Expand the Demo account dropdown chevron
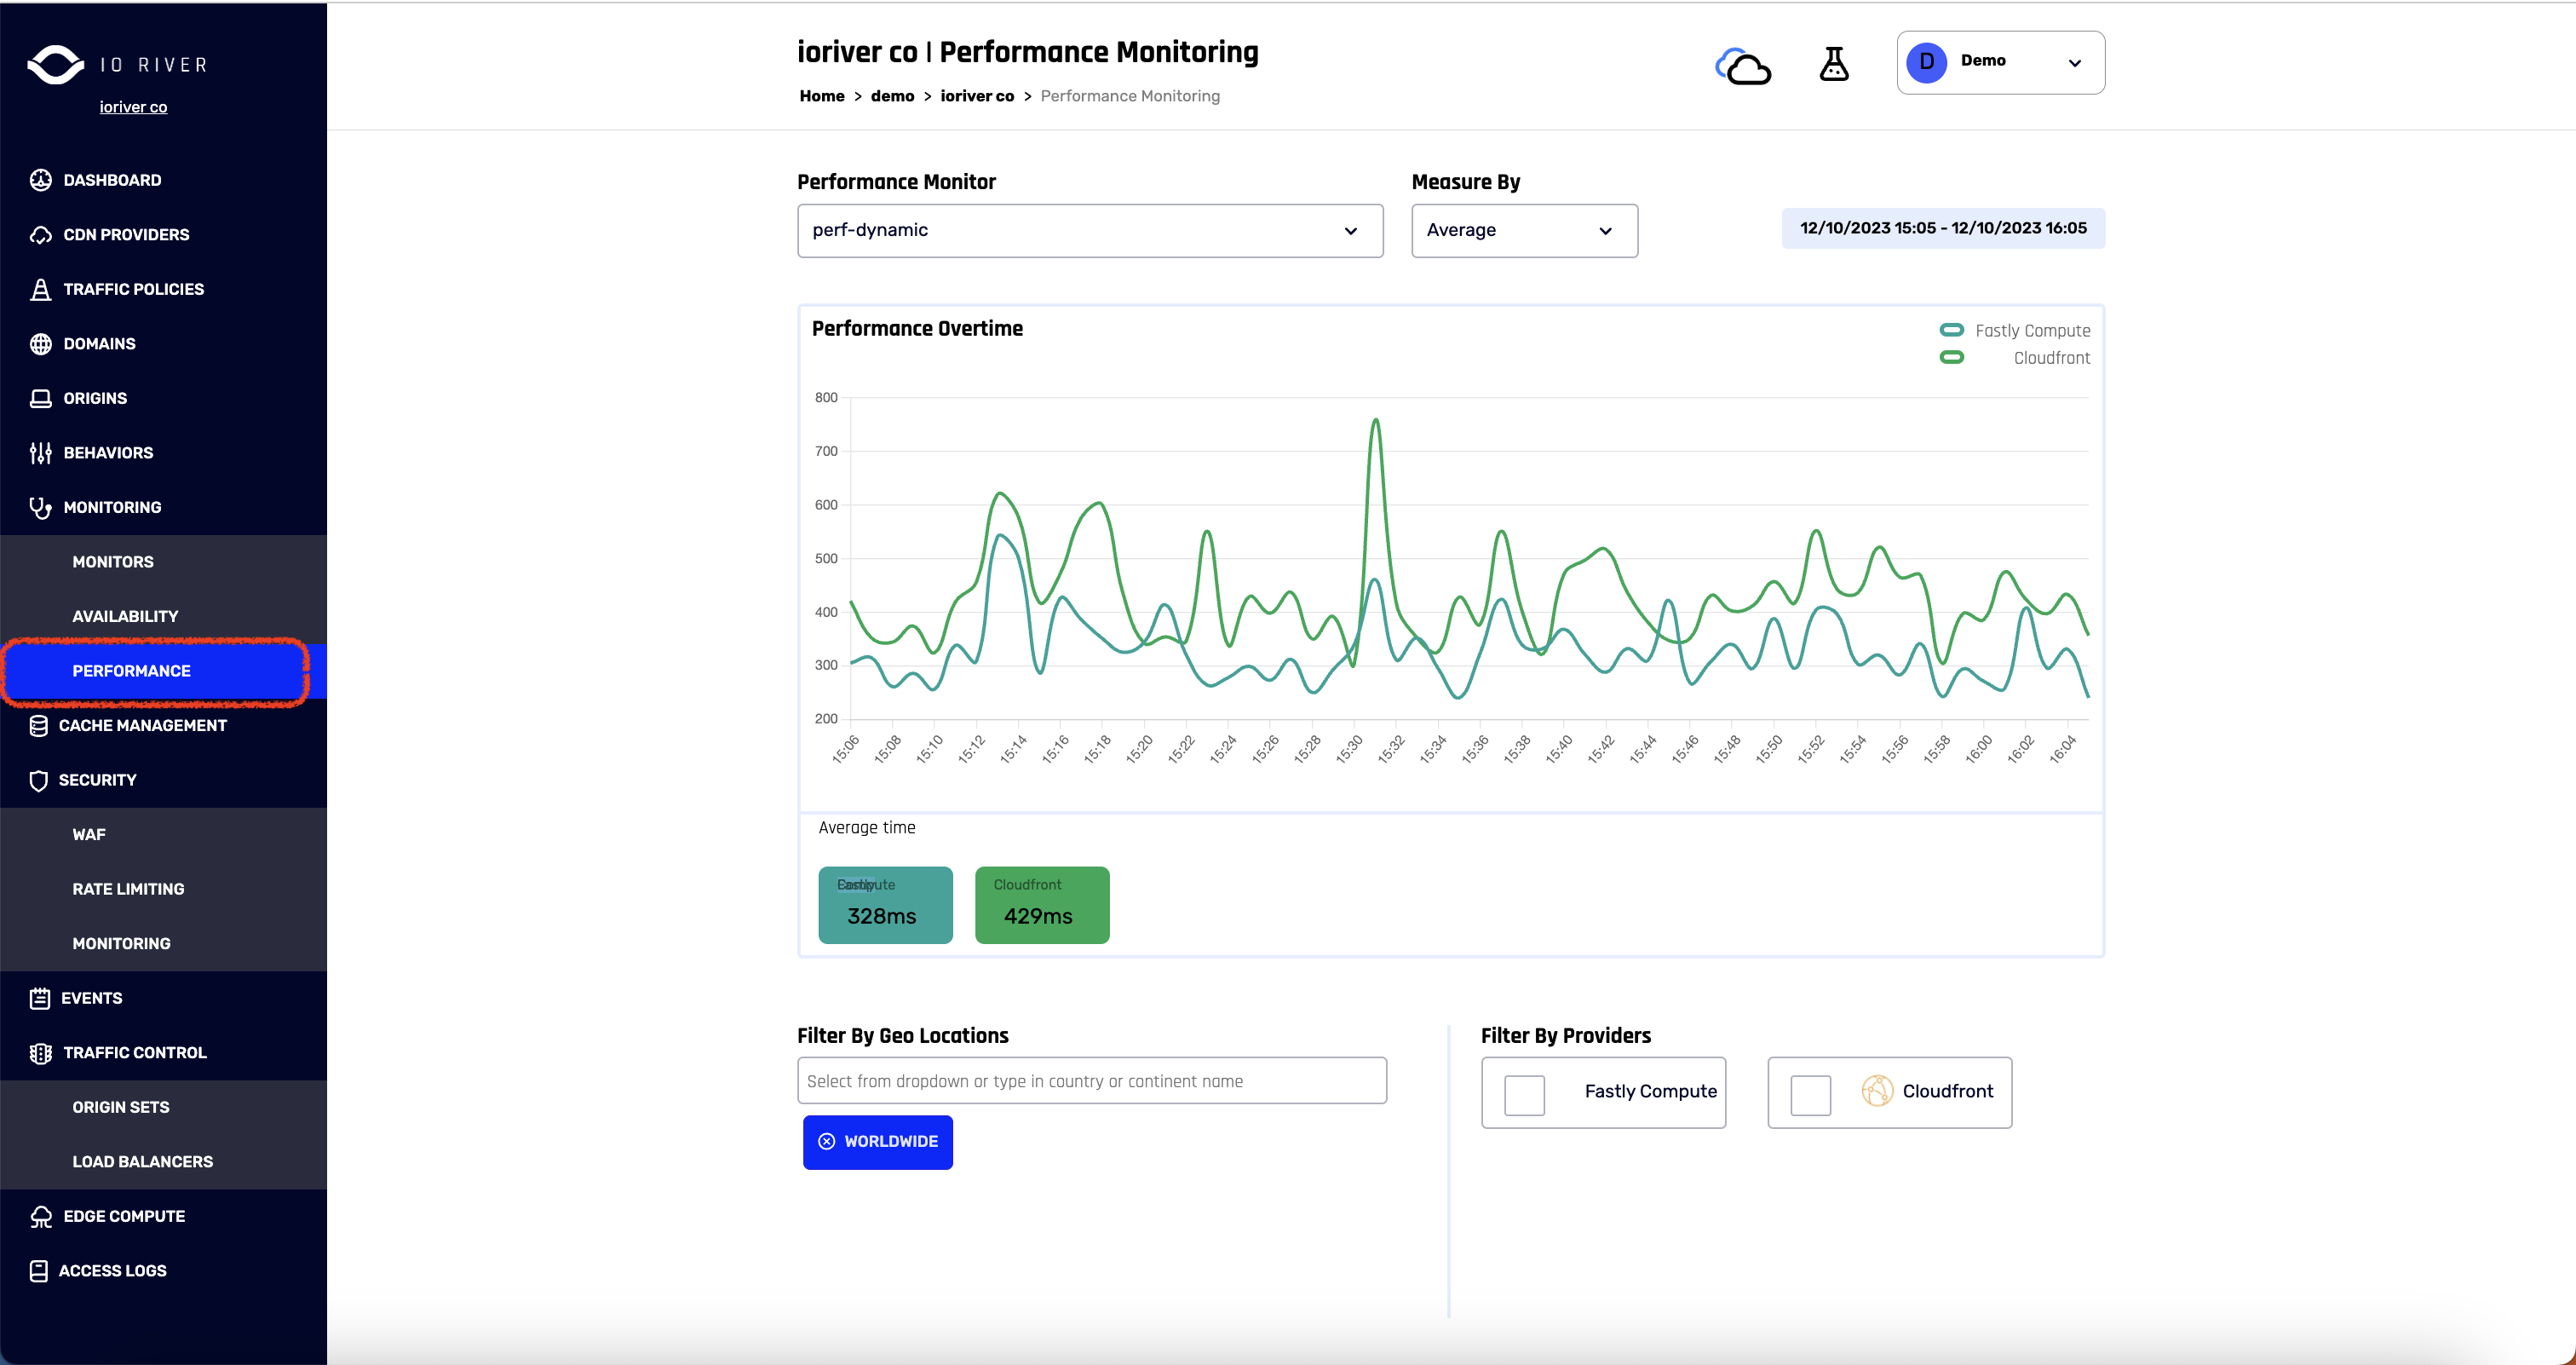 [x=2075, y=63]
